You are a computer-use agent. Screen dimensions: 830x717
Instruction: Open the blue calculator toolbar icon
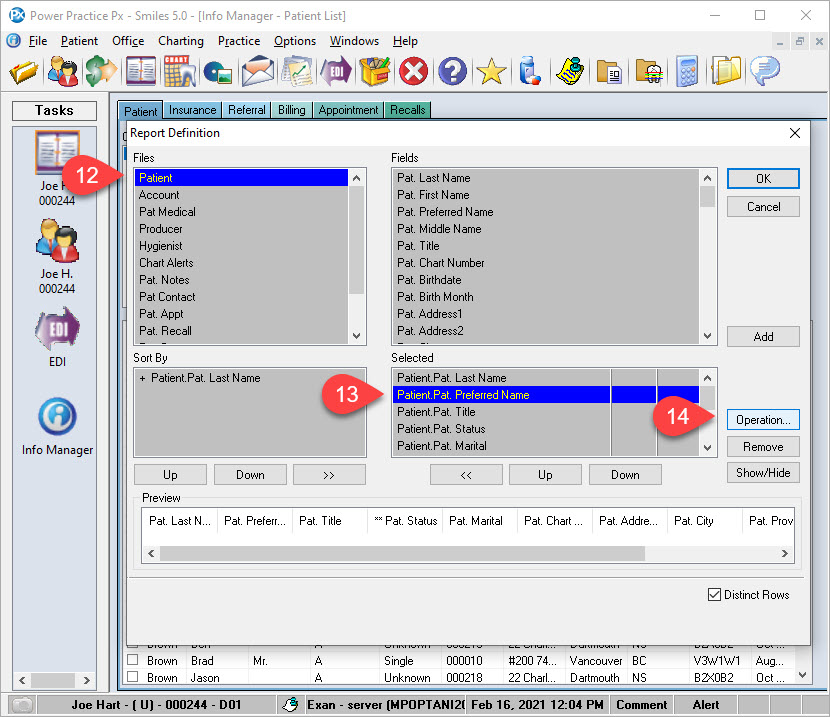687,71
